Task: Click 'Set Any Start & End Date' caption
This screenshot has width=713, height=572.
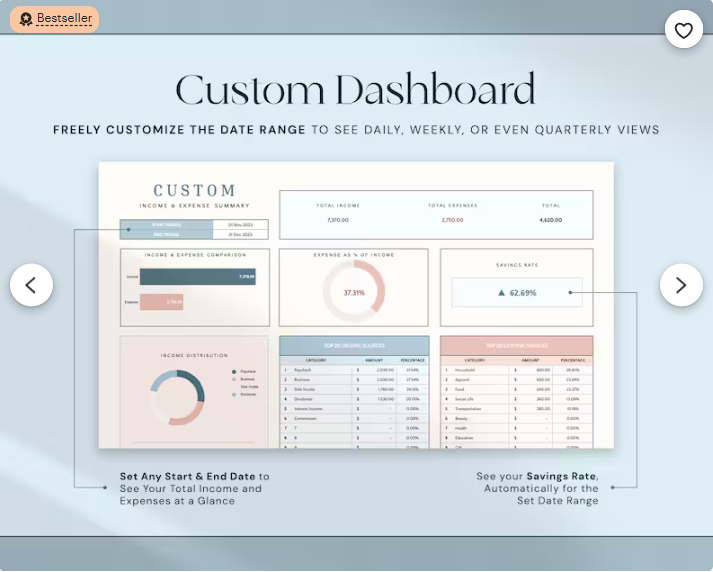Action: pyautogui.click(x=187, y=477)
